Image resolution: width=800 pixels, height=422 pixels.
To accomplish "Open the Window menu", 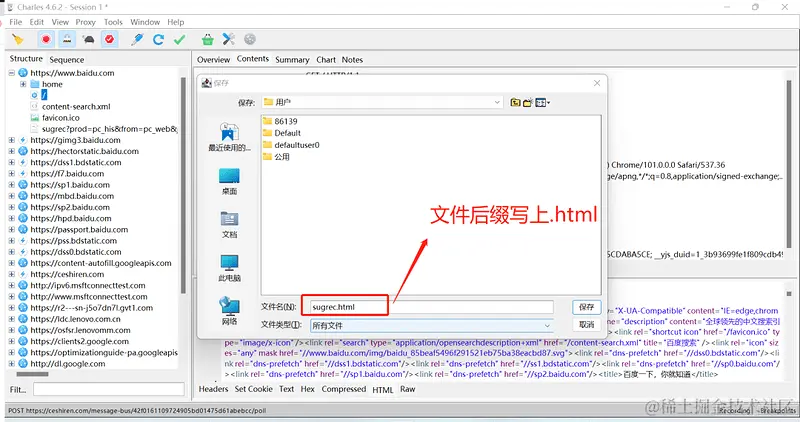I will point(145,22).
